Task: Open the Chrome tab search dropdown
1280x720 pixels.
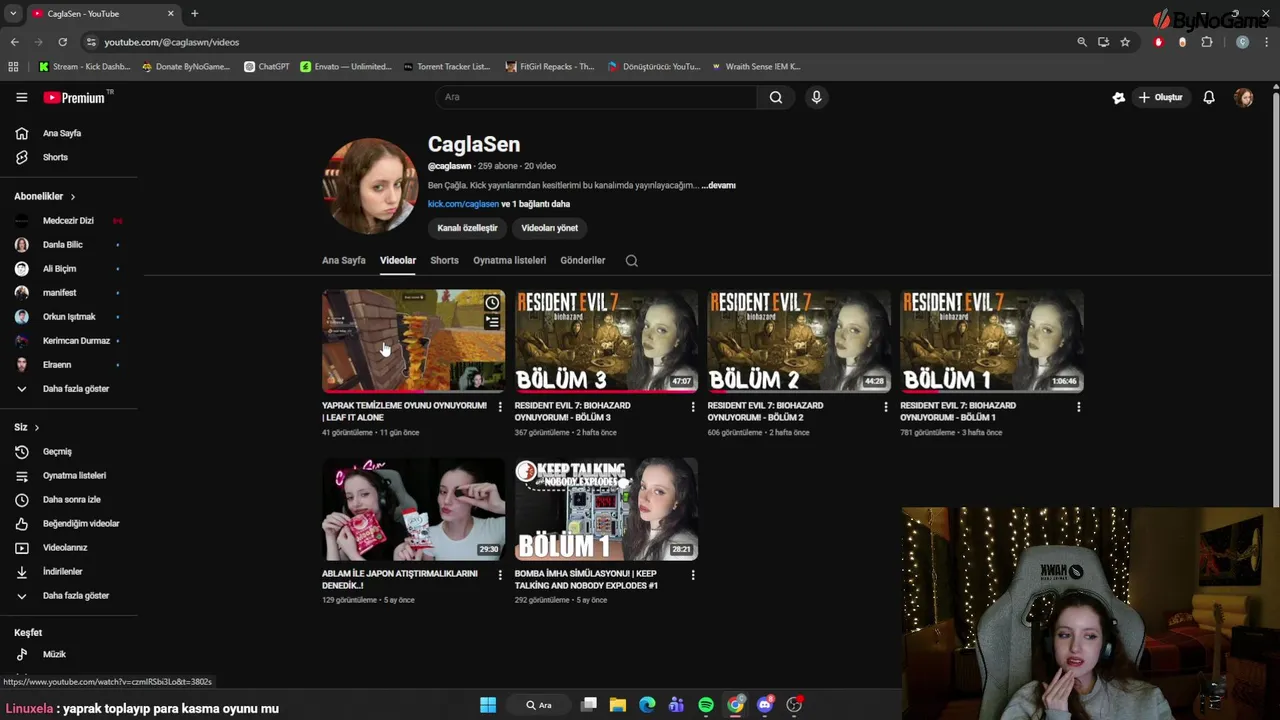Action: [x=13, y=13]
